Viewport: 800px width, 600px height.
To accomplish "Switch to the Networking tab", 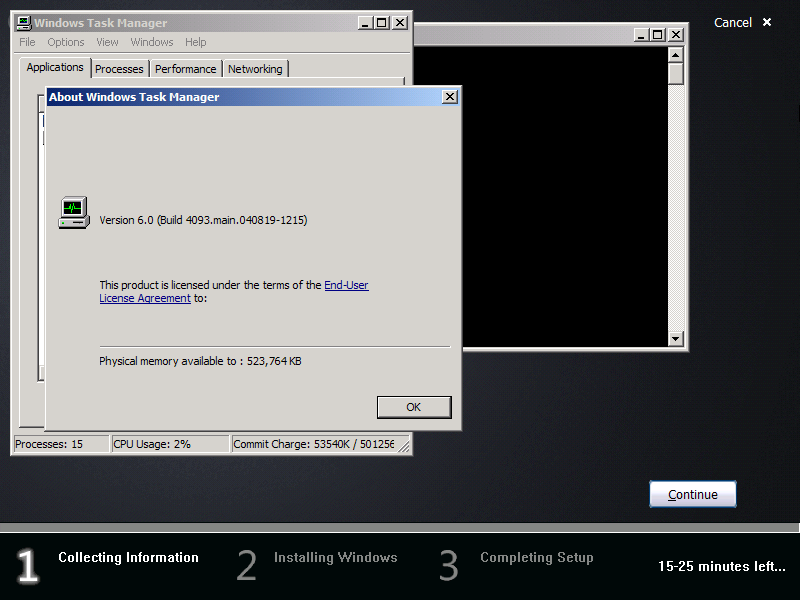I will (x=255, y=69).
